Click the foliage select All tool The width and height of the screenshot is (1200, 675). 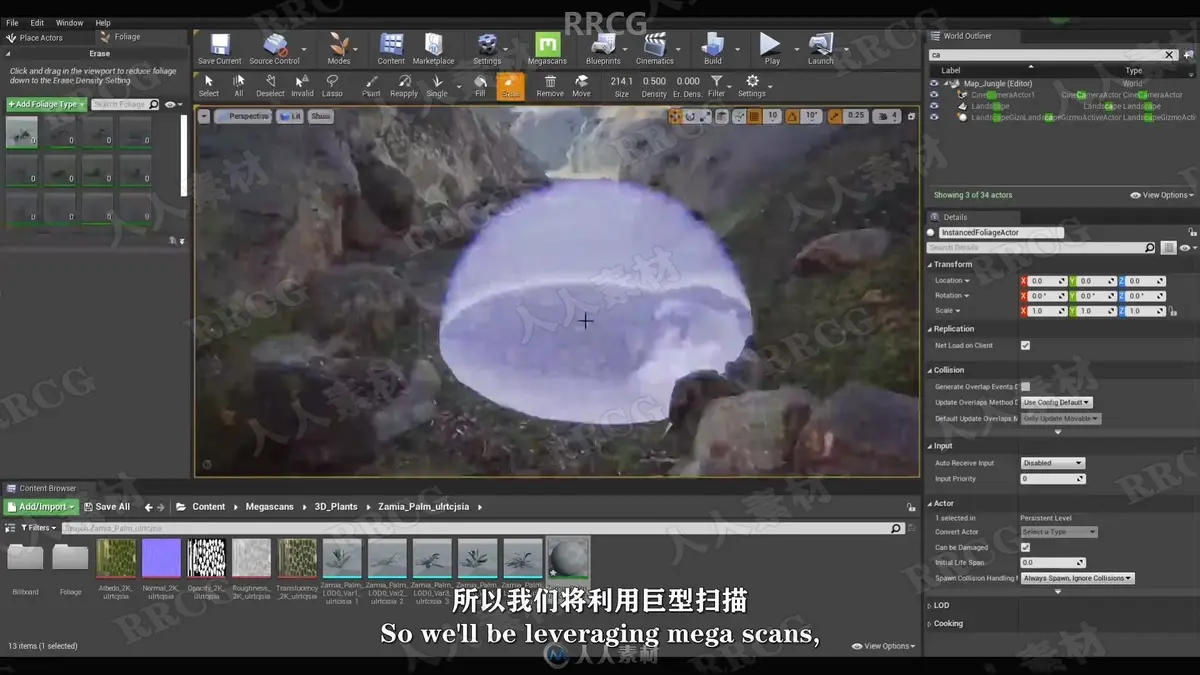[x=239, y=86]
